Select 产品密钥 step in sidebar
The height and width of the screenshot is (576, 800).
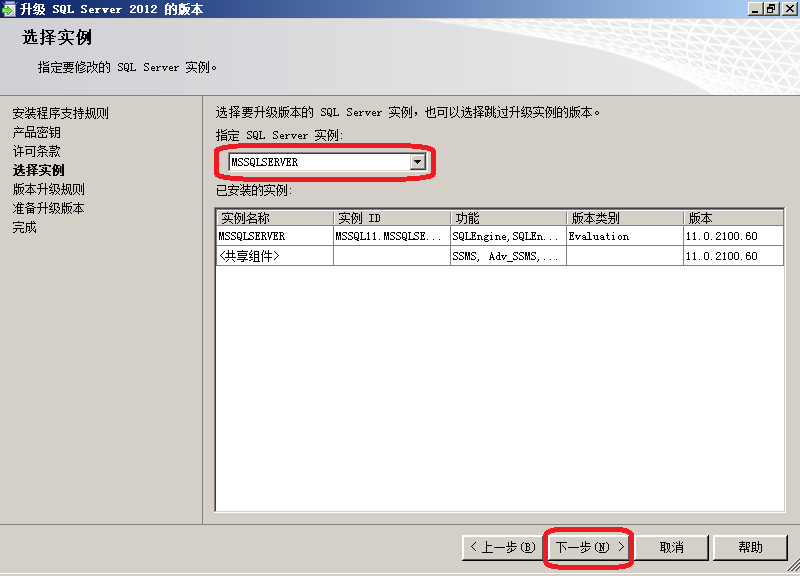click(x=36, y=133)
